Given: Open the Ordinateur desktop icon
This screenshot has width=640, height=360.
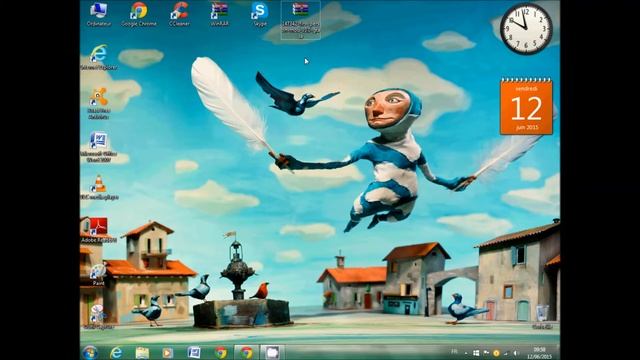Looking at the screenshot, I should click(98, 14).
